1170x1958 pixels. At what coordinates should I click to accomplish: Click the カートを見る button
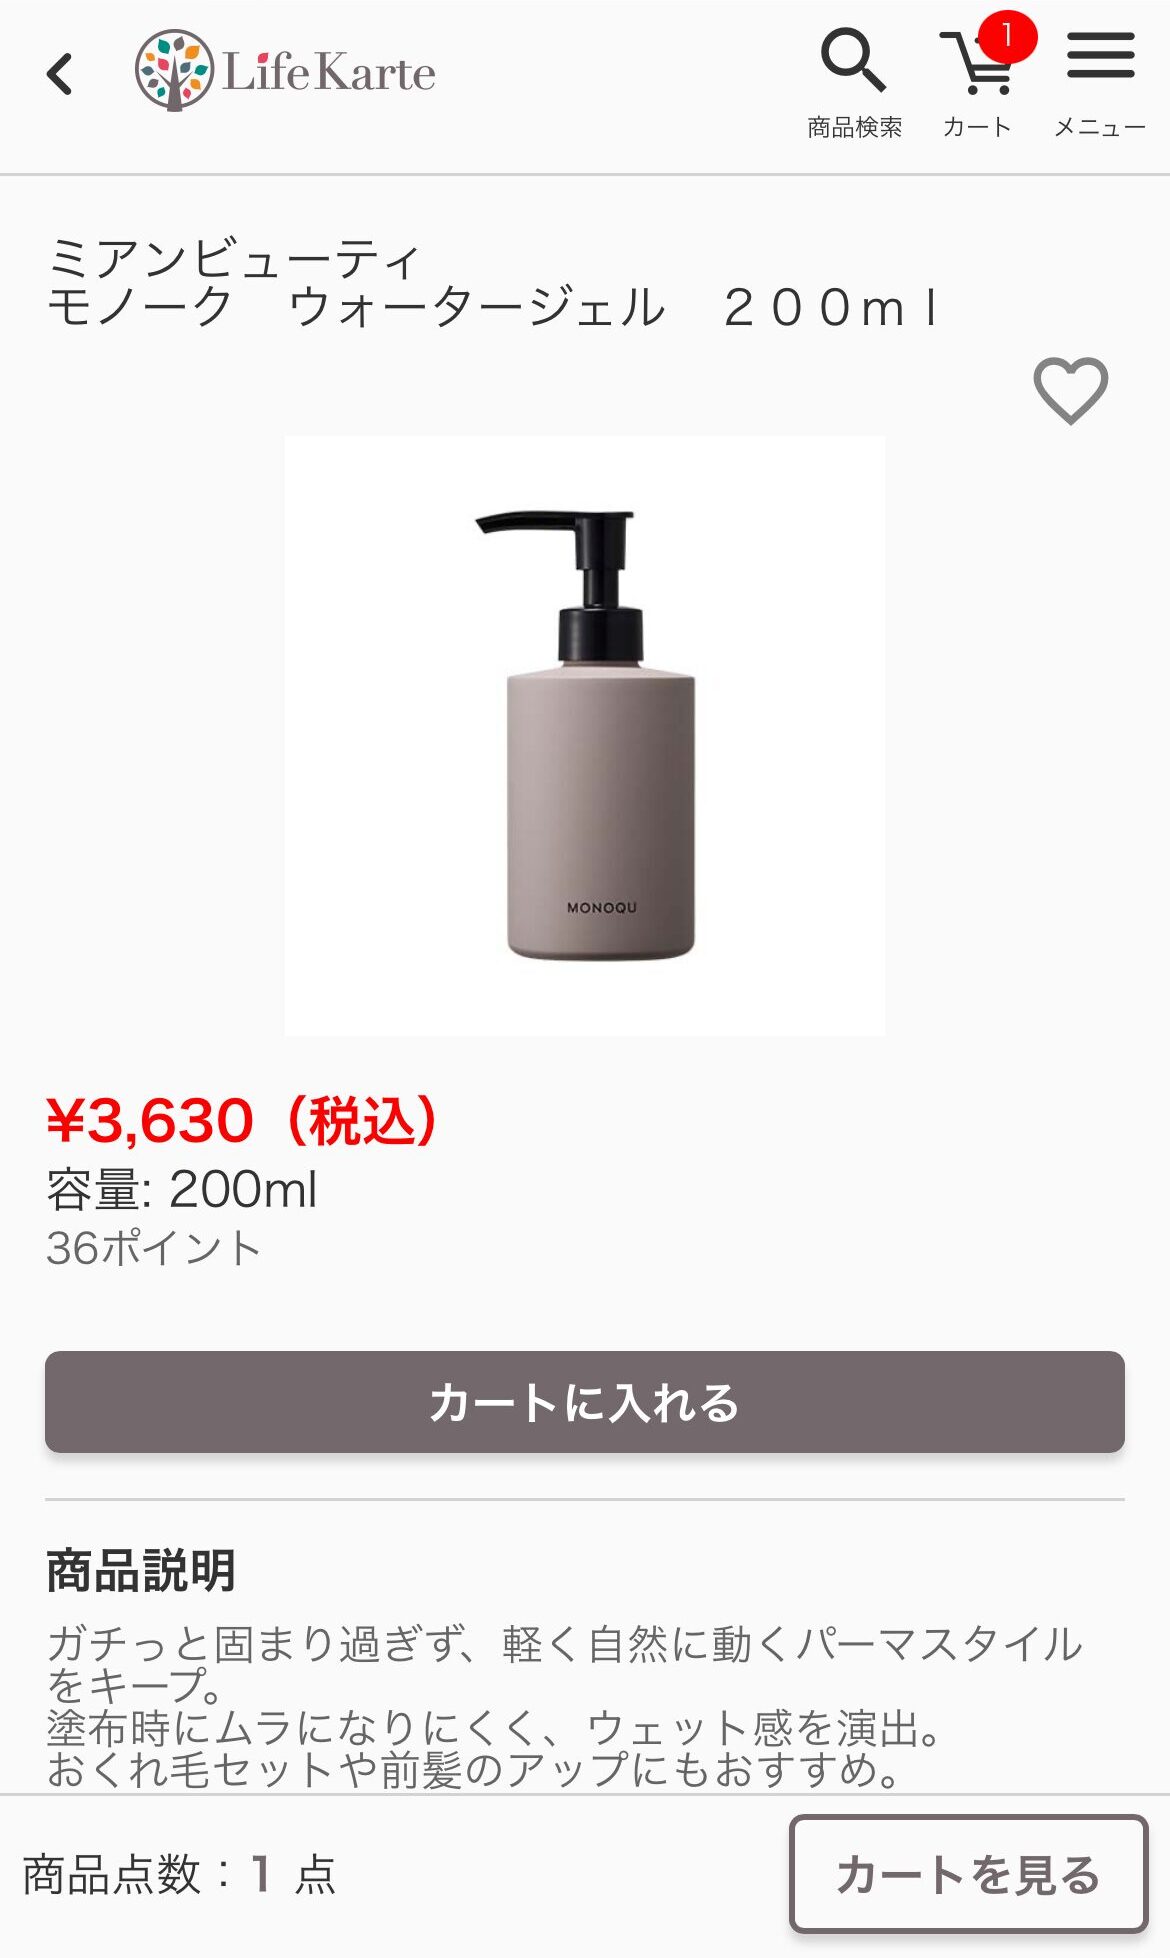[968, 1874]
